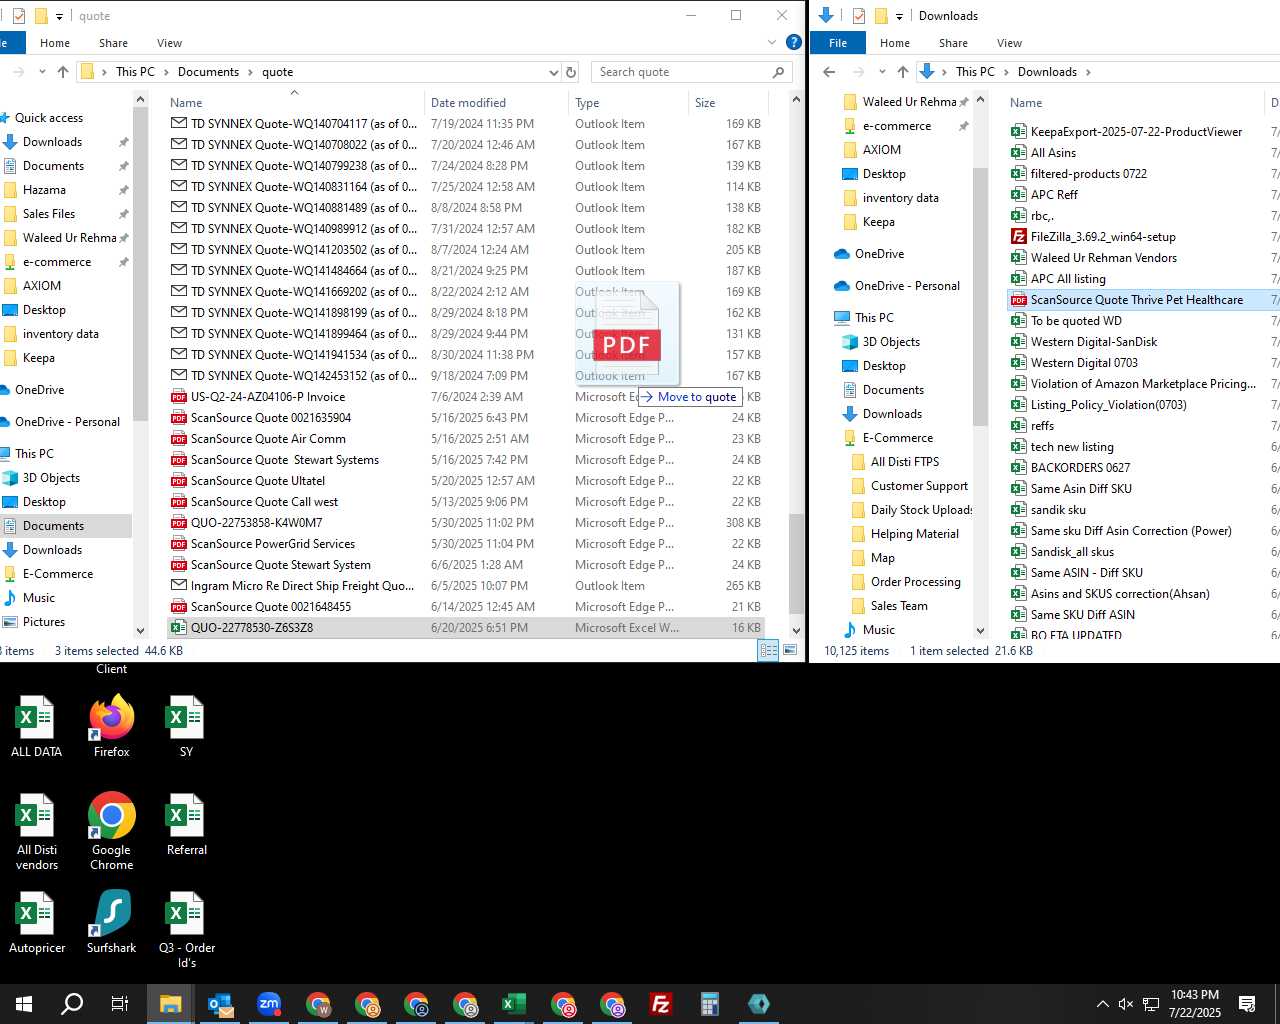Image resolution: width=1280 pixels, height=1024 pixels.
Task: Open recent locations dropdown in Downloads window
Action: coord(881,72)
